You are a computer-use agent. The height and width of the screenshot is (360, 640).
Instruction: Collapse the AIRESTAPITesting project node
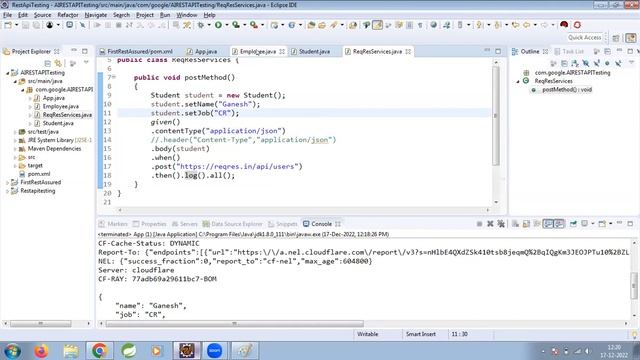(7, 73)
